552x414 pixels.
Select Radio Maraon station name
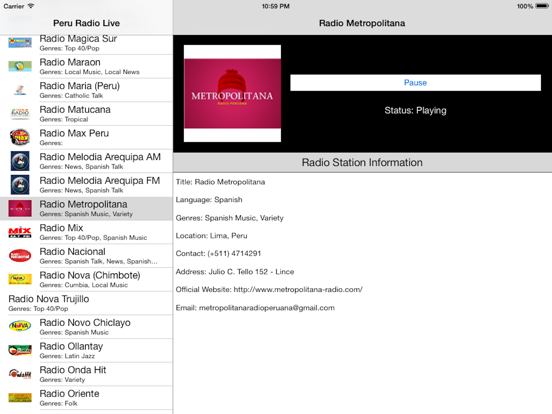point(70,62)
